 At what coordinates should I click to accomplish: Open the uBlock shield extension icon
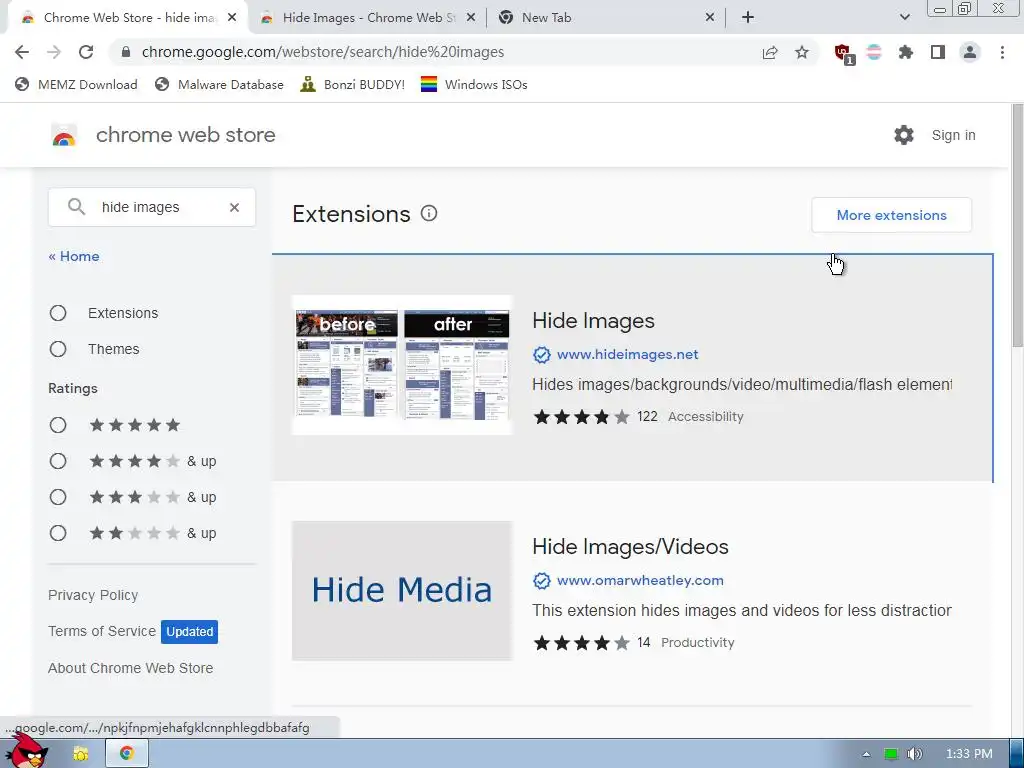point(844,53)
